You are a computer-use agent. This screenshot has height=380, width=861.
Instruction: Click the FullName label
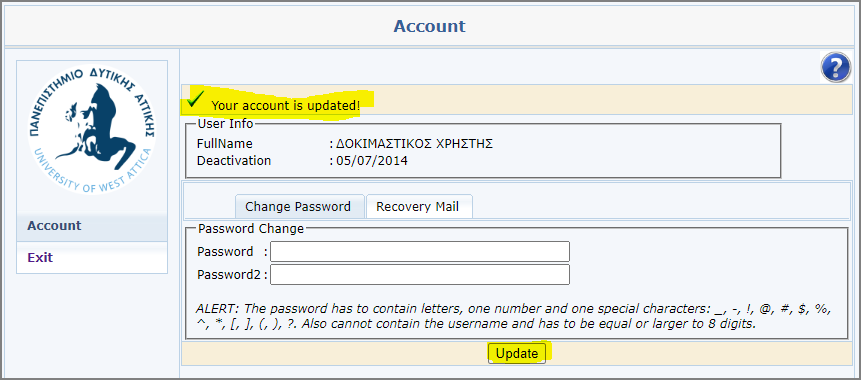(225, 144)
